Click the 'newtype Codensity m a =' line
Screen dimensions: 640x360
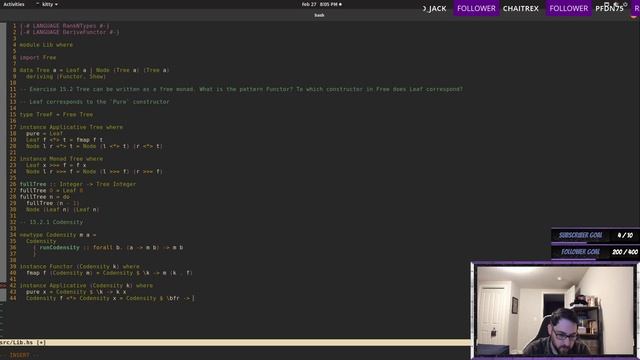point(58,235)
